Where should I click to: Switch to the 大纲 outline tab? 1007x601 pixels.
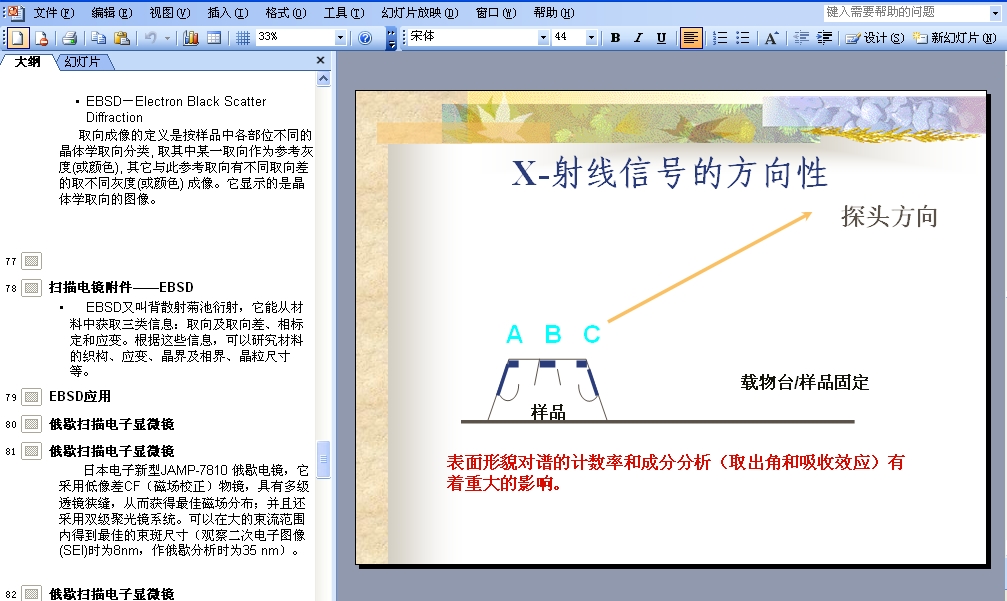coord(28,62)
